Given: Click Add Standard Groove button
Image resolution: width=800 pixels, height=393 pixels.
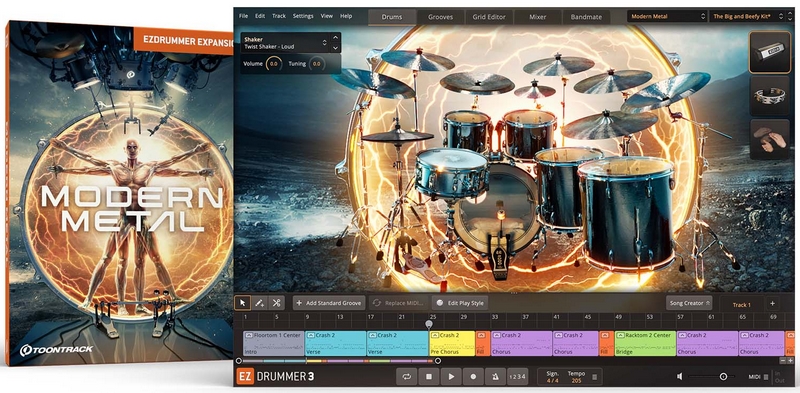Looking at the screenshot, I should pyautogui.click(x=329, y=303).
